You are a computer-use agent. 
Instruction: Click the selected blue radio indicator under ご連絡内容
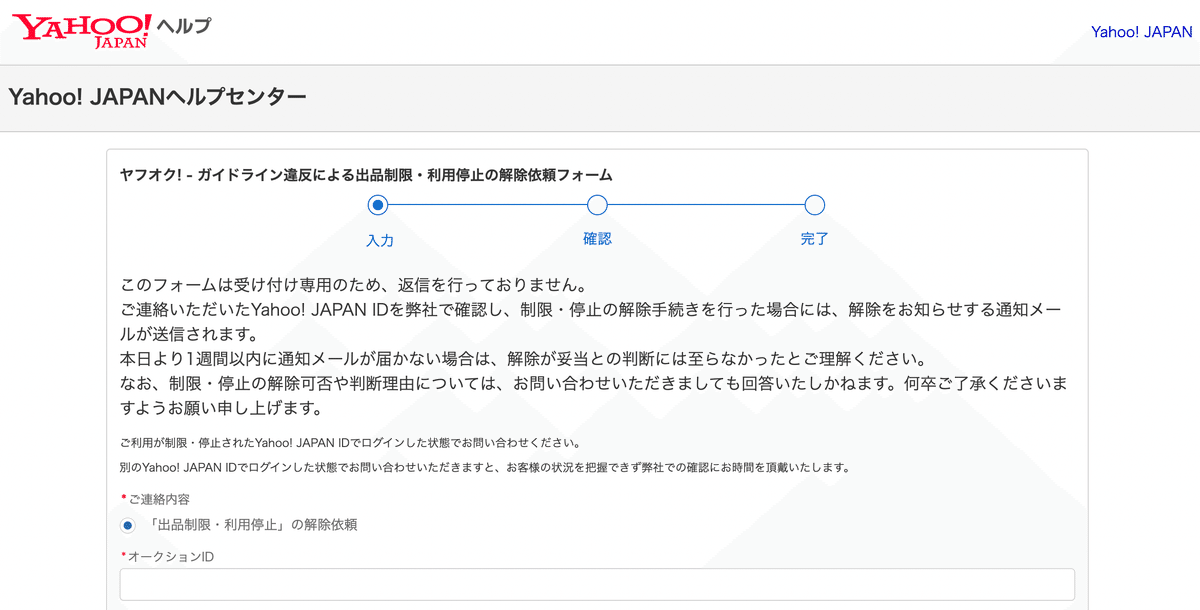127,524
